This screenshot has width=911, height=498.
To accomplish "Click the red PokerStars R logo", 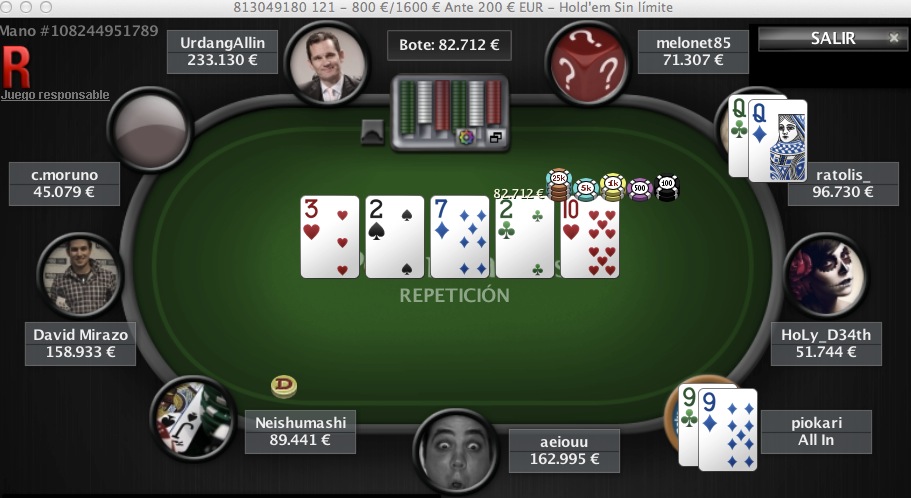I will (16, 66).
